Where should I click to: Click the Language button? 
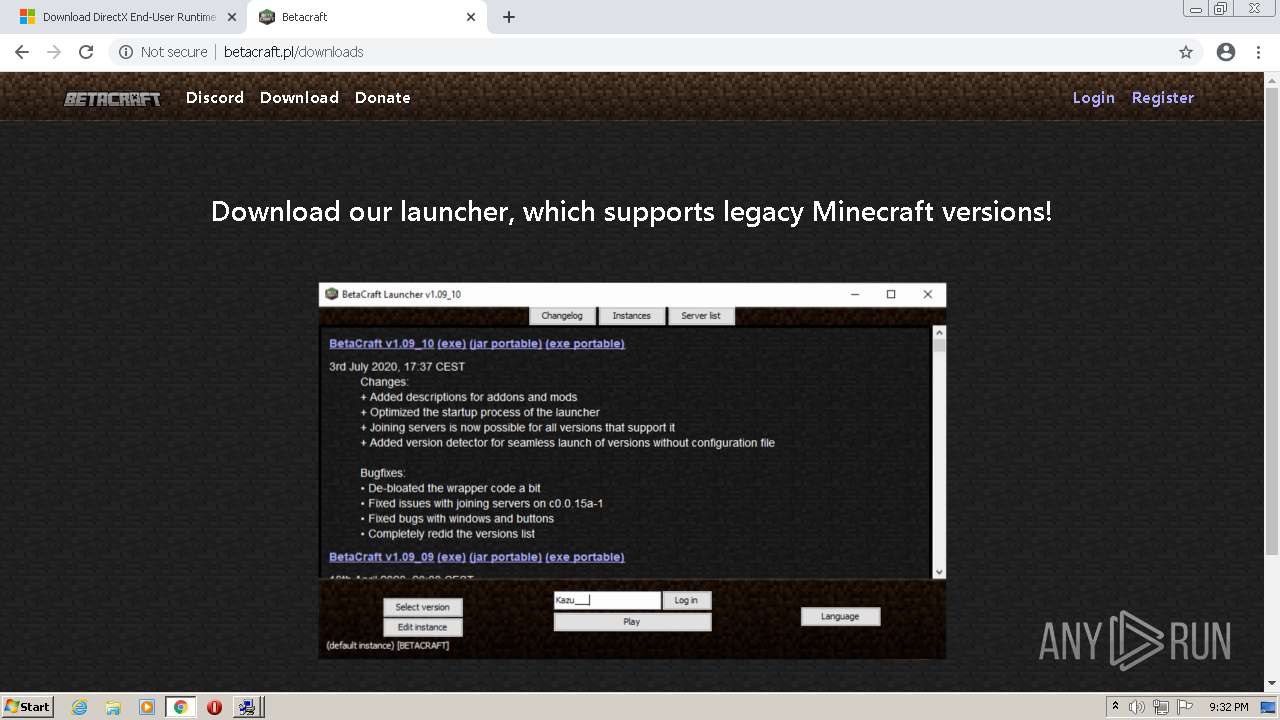tap(840, 616)
